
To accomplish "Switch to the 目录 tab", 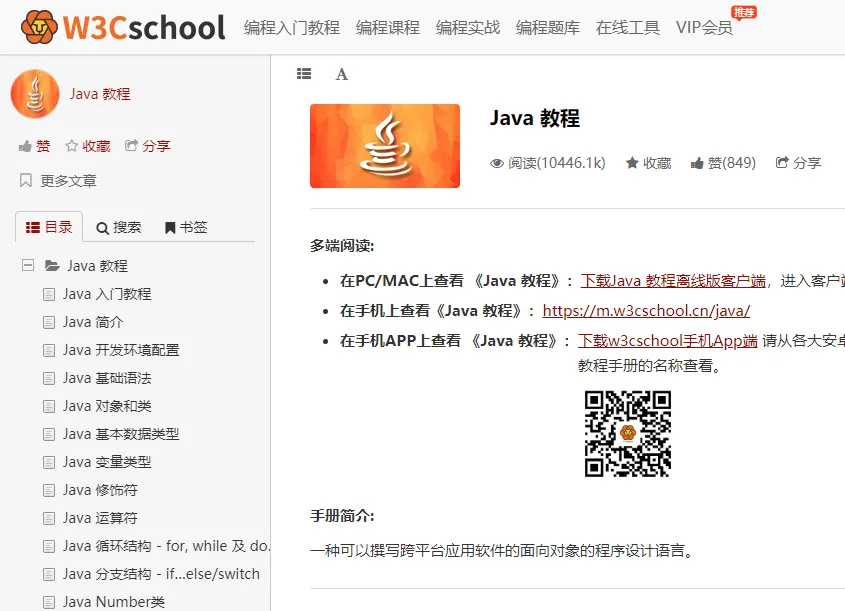I will click(x=49, y=227).
